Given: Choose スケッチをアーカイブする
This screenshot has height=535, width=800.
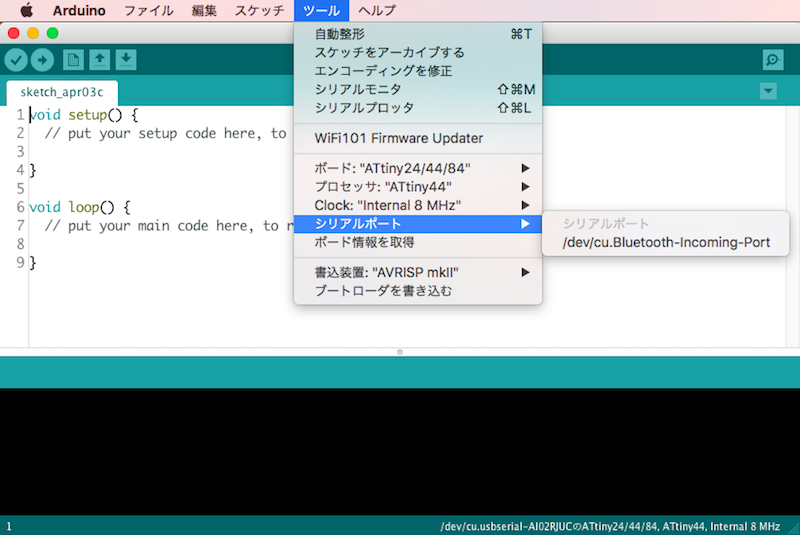Looking at the screenshot, I should (418, 53).
